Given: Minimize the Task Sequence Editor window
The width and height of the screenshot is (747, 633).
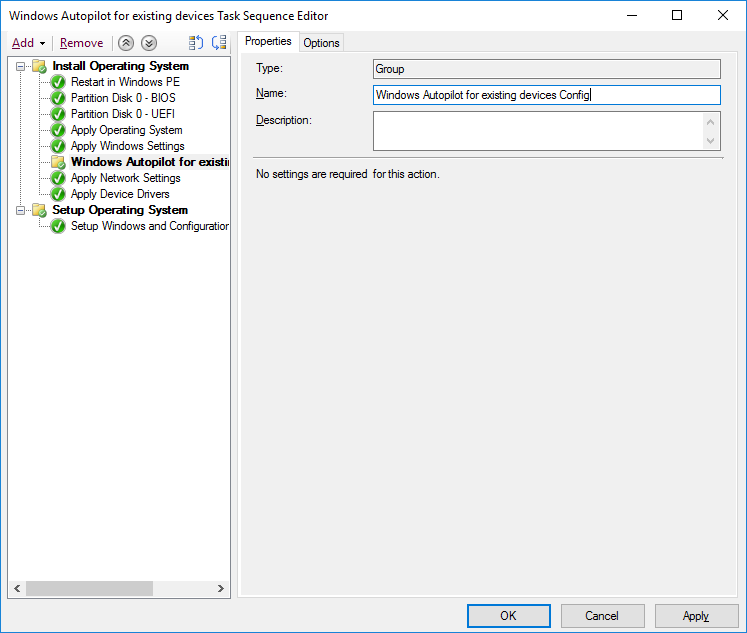Looking at the screenshot, I should [632, 15].
